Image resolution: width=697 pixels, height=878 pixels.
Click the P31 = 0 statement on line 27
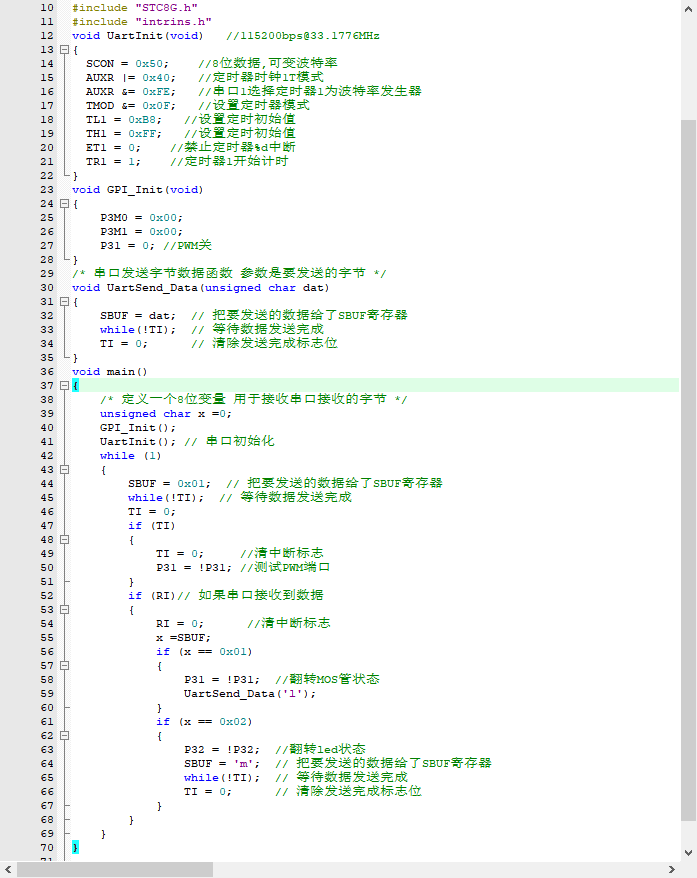(127, 245)
